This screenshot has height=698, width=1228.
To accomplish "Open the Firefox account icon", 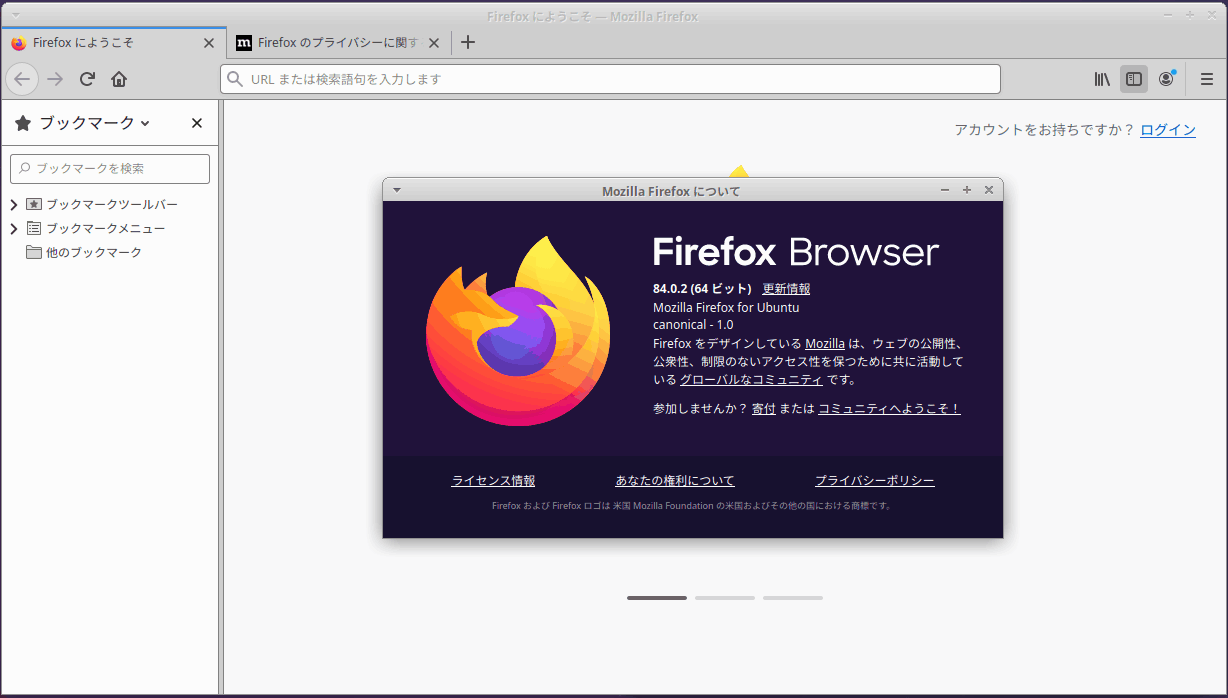I will 1166,79.
